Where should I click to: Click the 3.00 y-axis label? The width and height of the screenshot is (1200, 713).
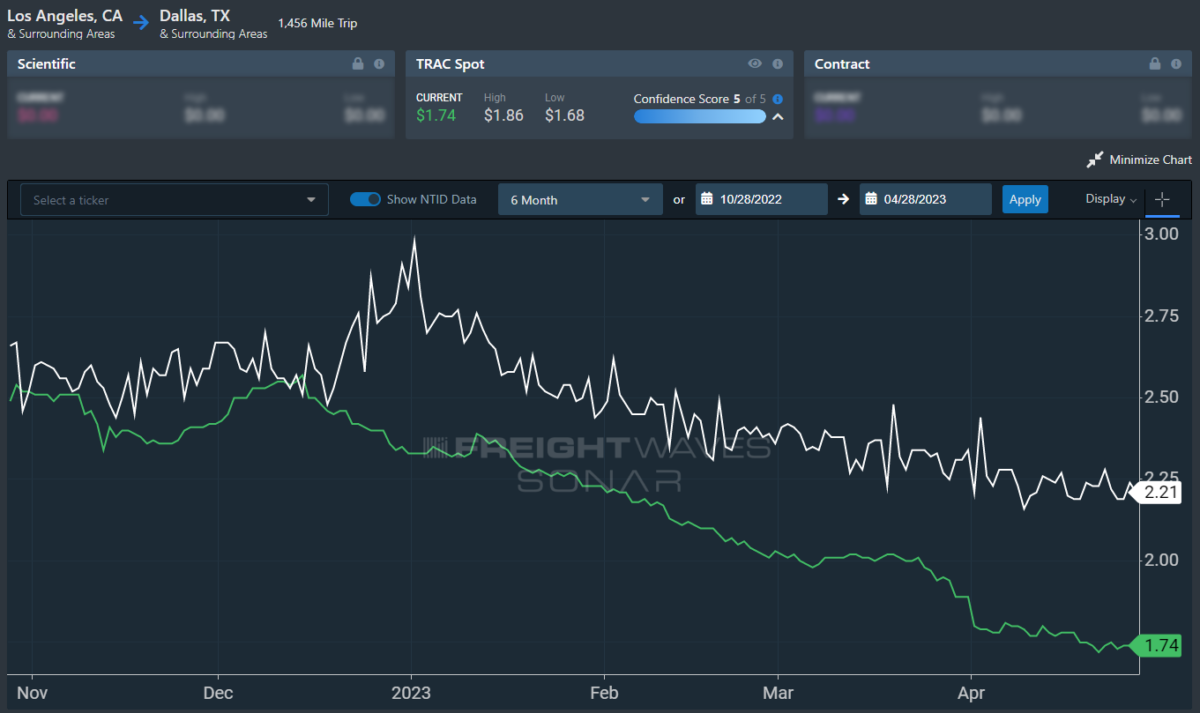click(x=1161, y=234)
